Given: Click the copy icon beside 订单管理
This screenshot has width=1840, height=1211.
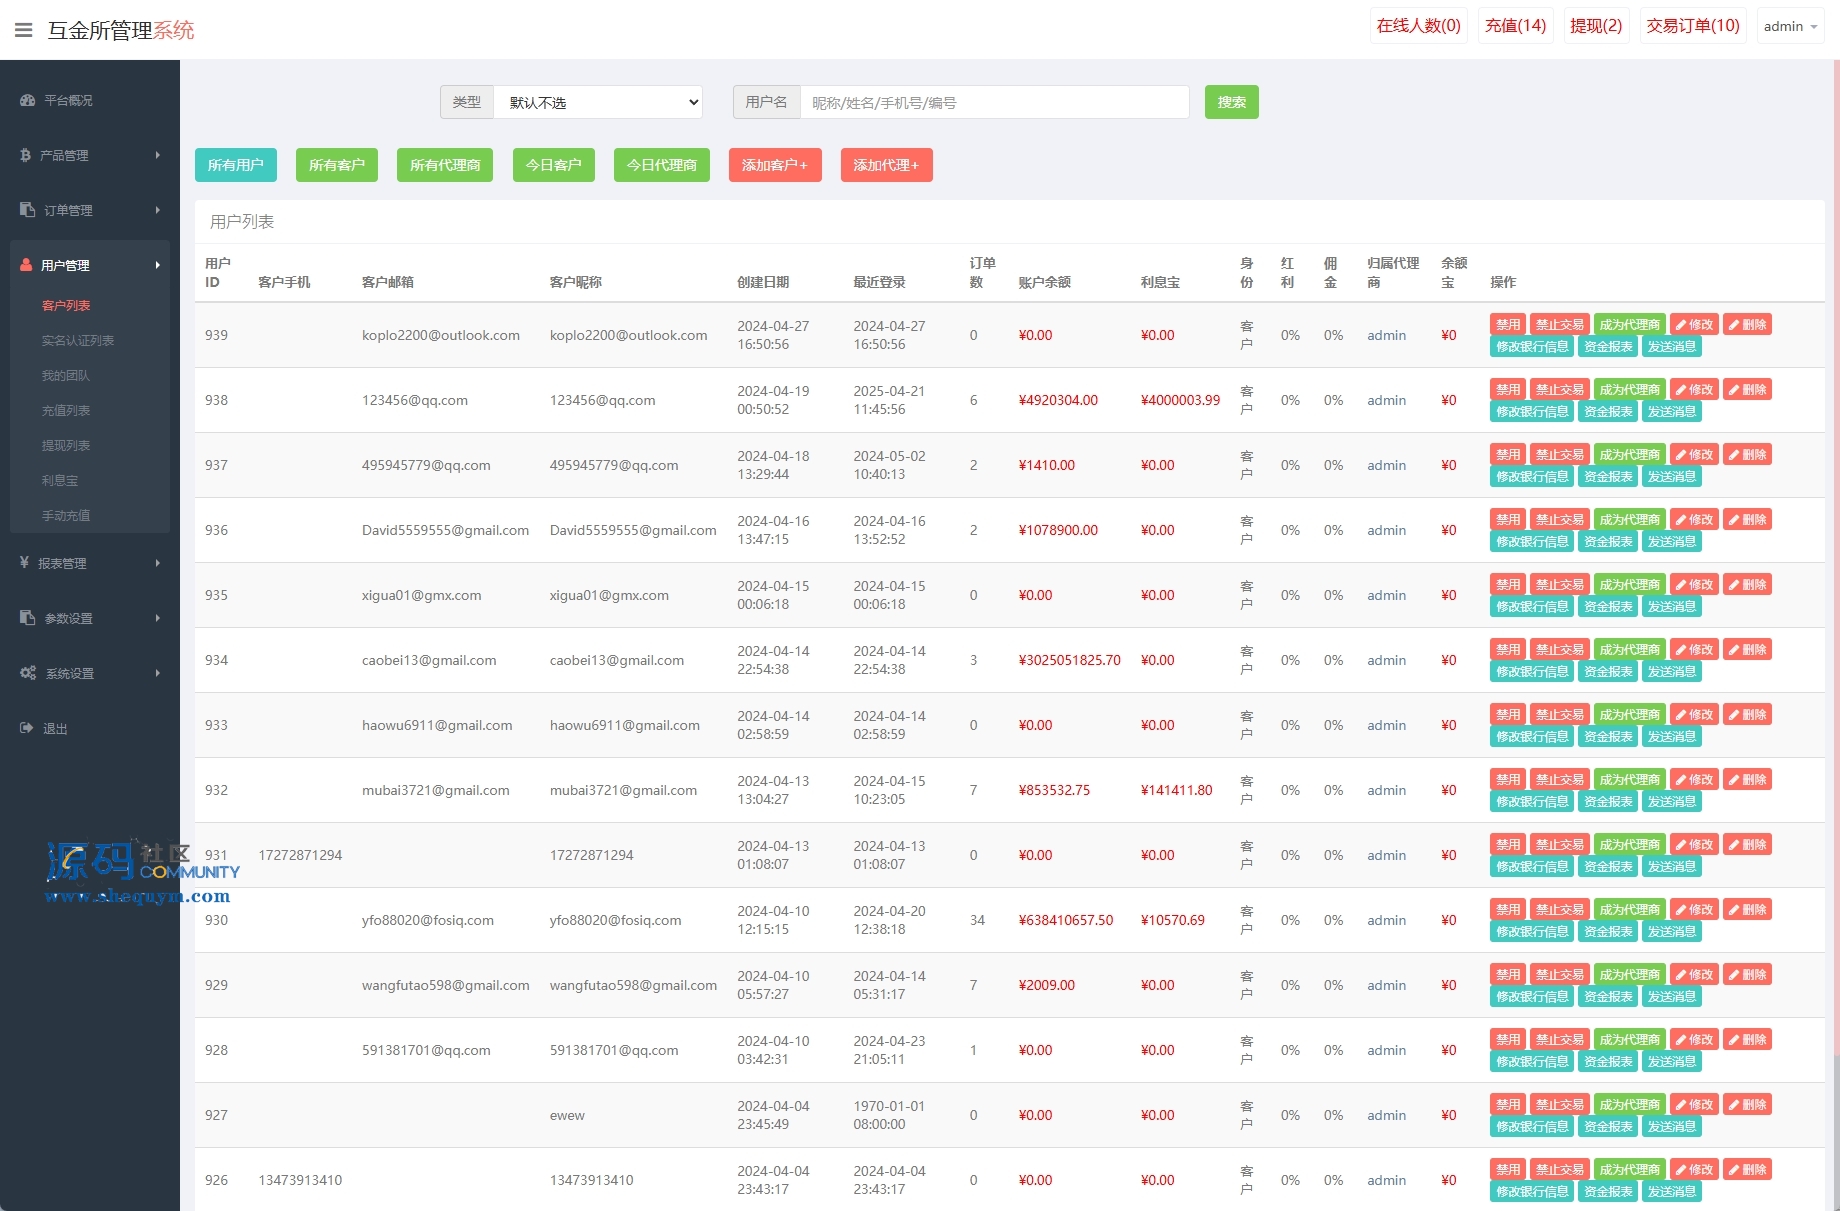Looking at the screenshot, I should pyautogui.click(x=27, y=210).
